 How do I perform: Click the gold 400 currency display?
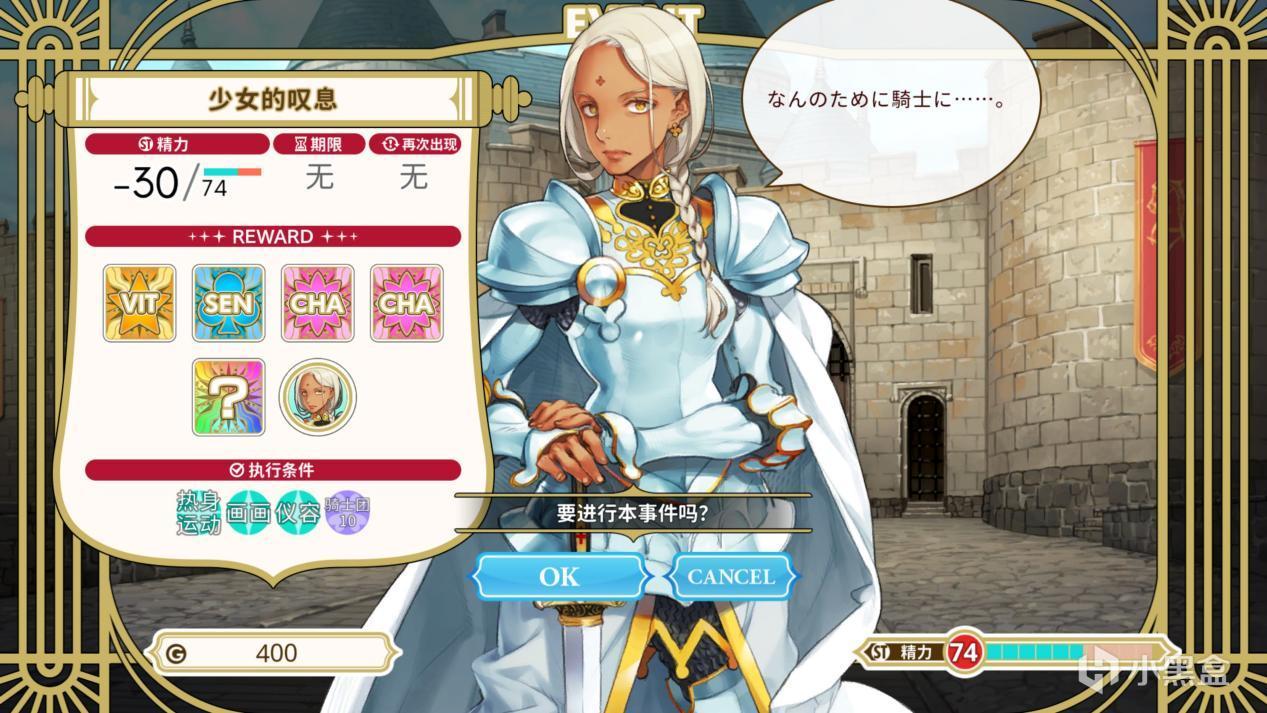click(274, 653)
